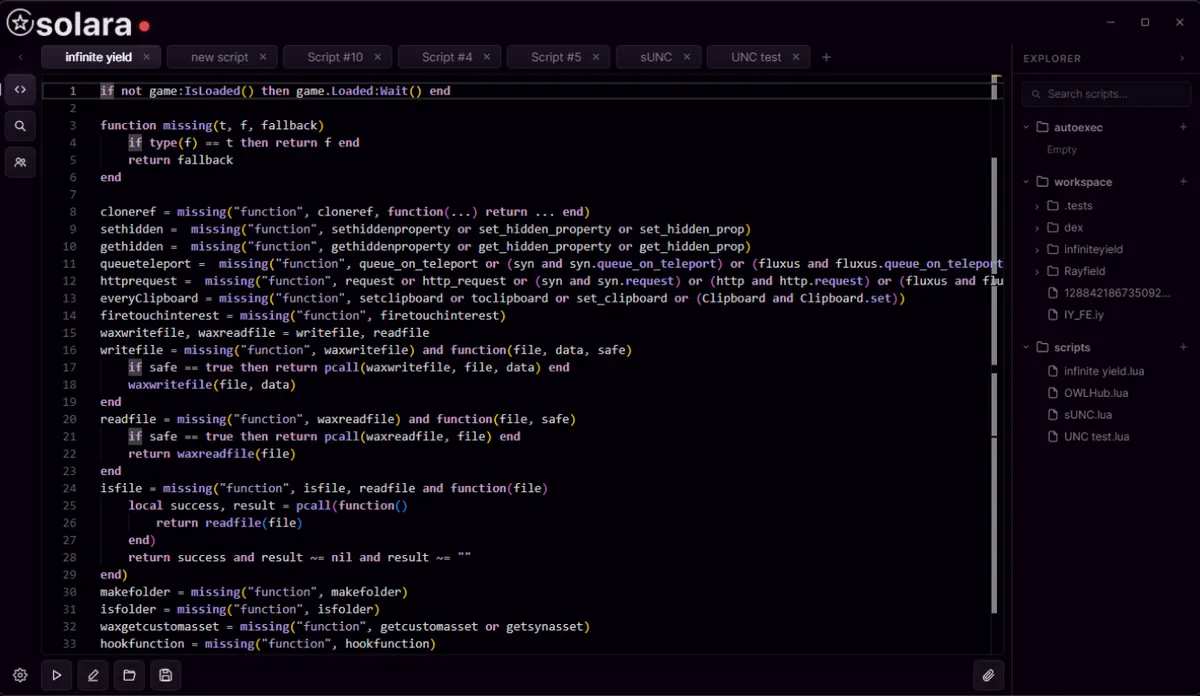
Task: Switch to the sUNC tab
Action: click(x=657, y=57)
